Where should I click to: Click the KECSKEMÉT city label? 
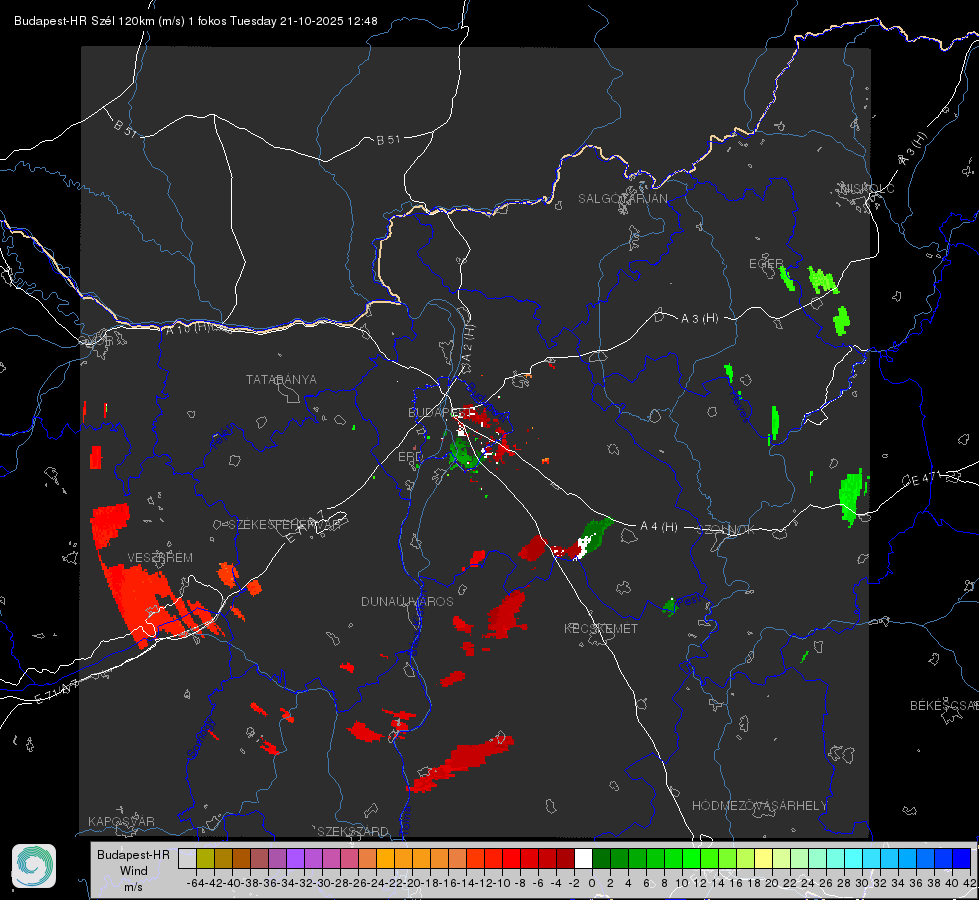pyautogui.click(x=601, y=628)
